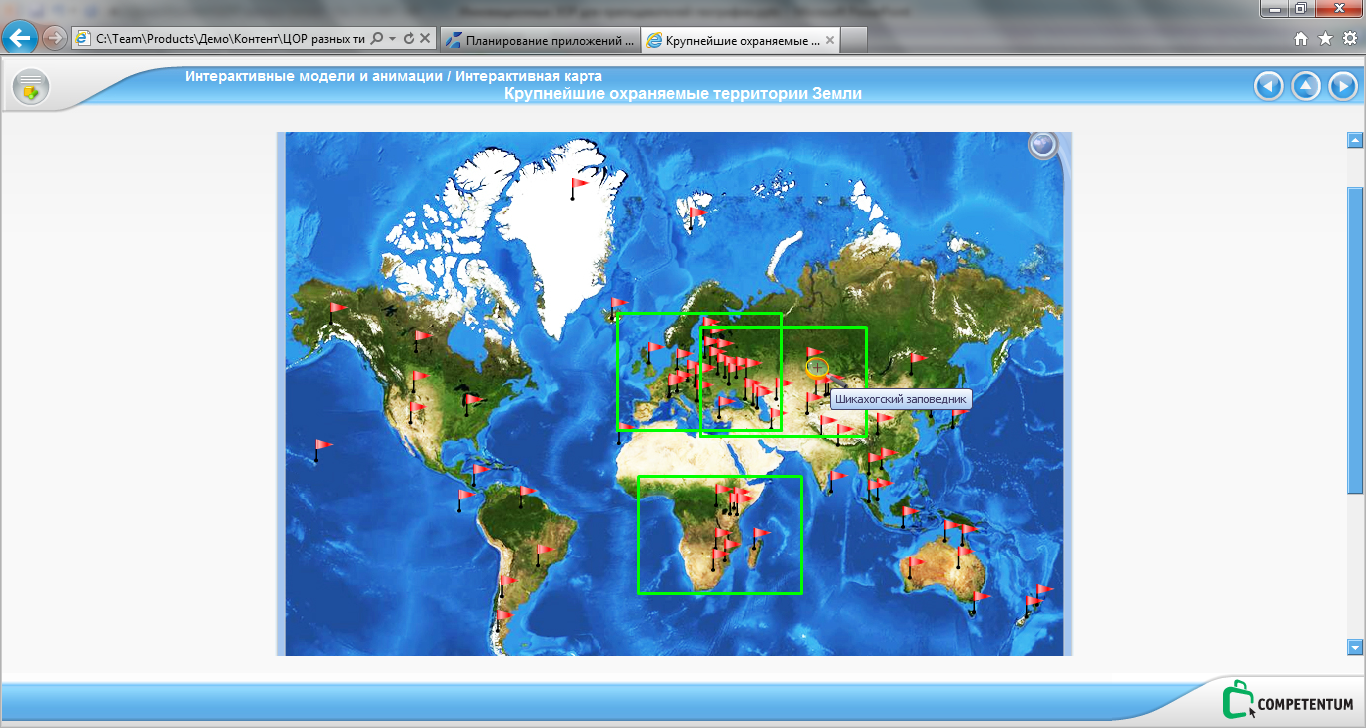Click the stop X icon in the address bar
Image resolution: width=1366 pixels, height=728 pixels.
click(x=424, y=39)
